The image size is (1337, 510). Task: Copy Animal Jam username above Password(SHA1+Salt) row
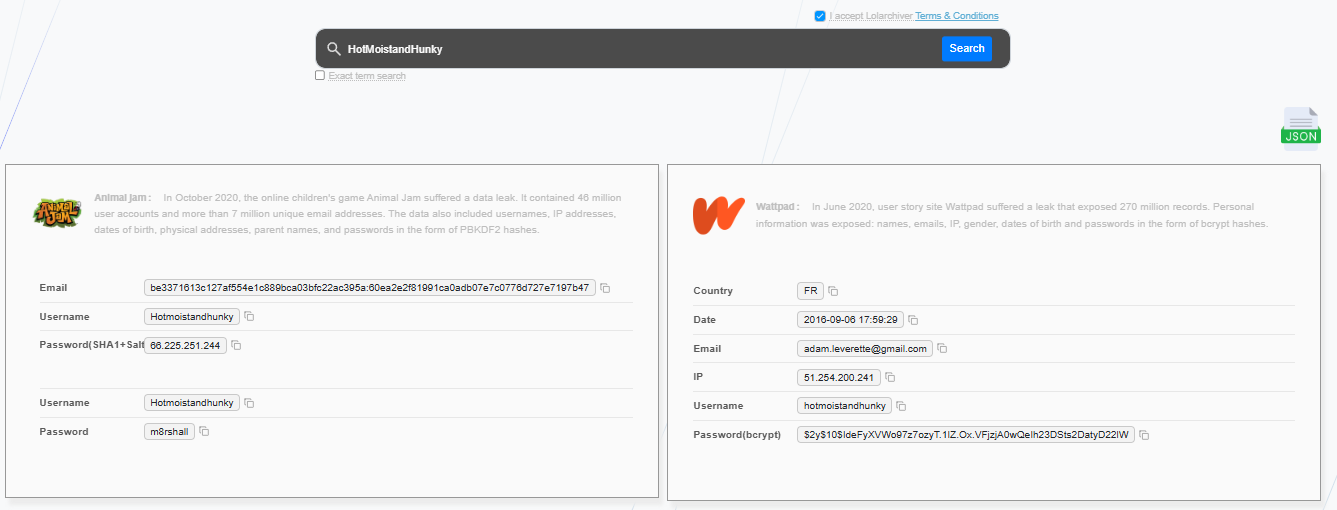coord(249,317)
